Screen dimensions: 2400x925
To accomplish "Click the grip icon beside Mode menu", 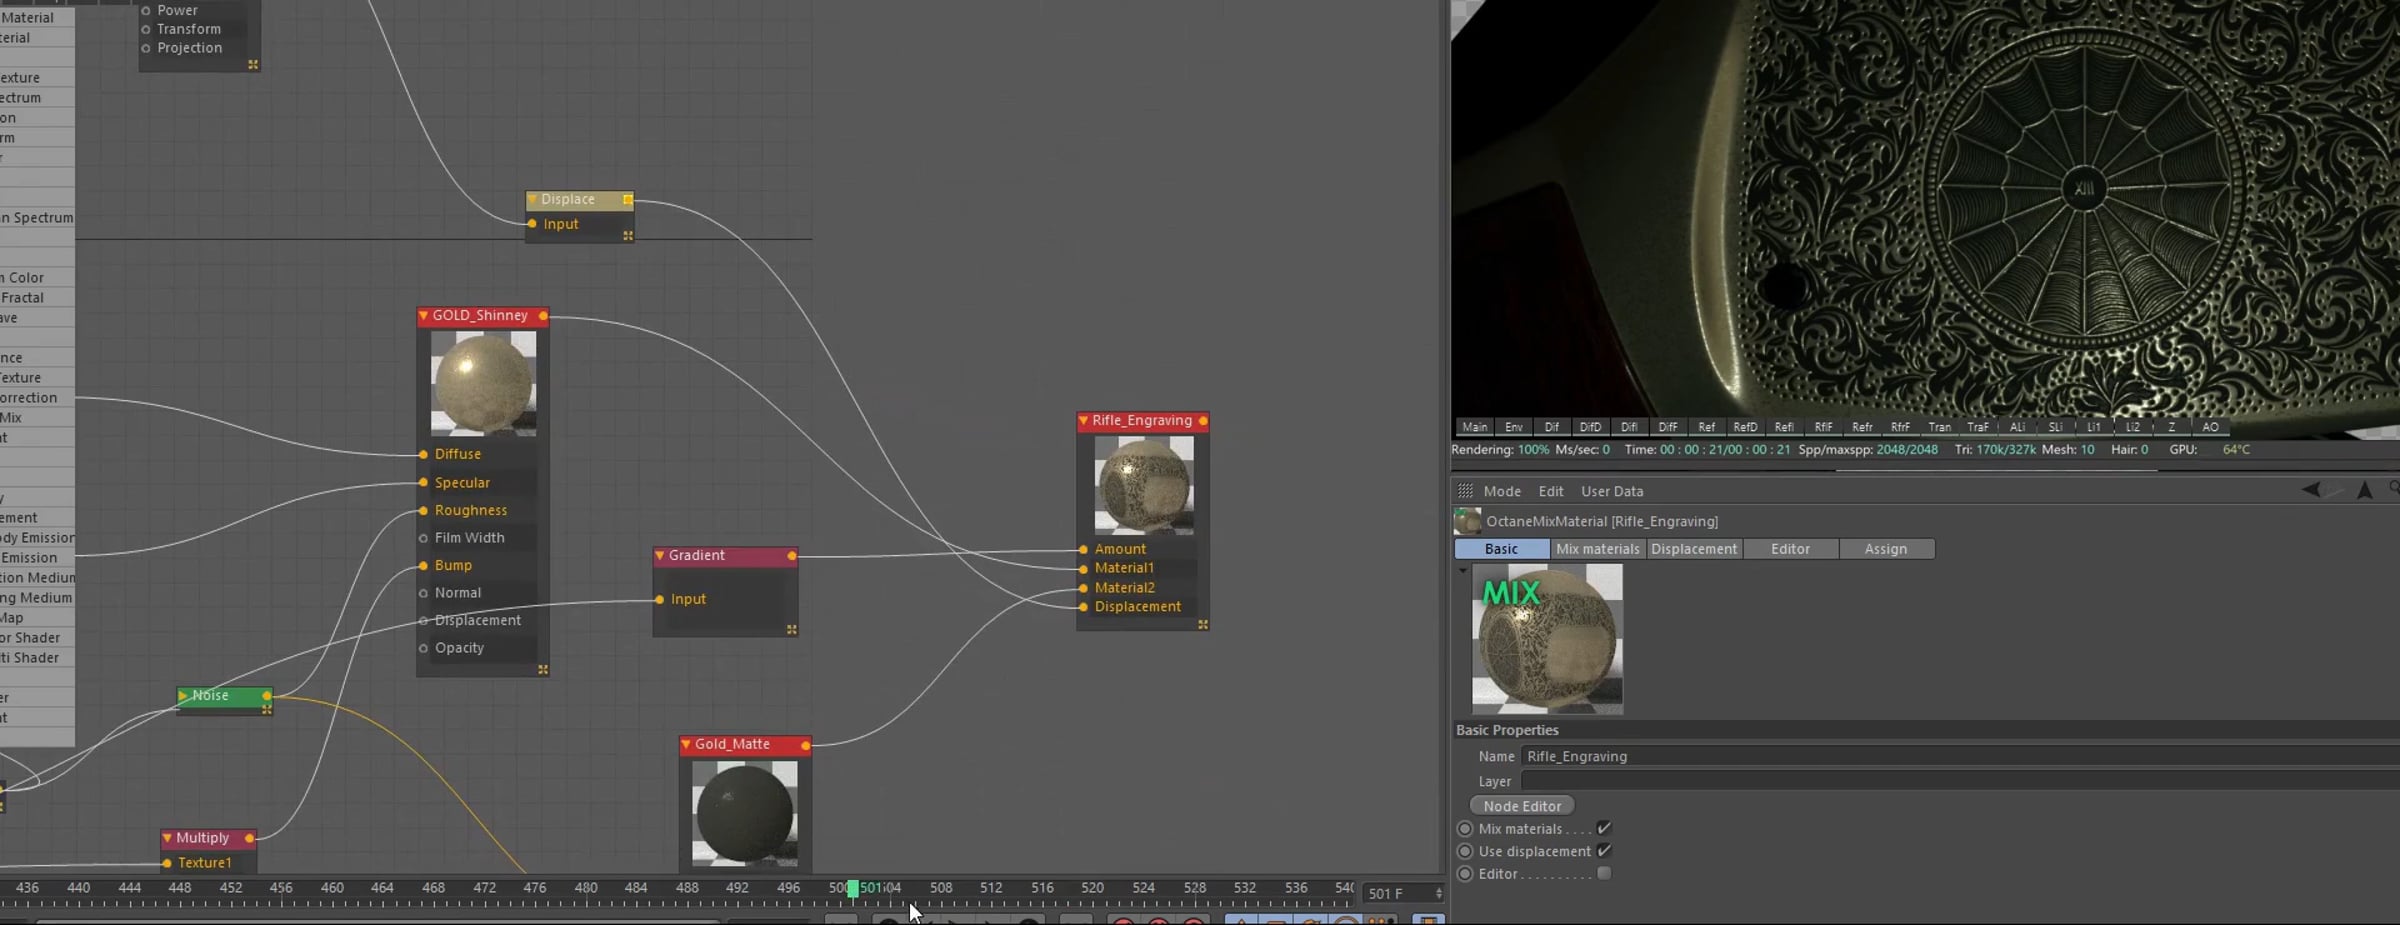I will pyautogui.click(x=1465, y=491).
